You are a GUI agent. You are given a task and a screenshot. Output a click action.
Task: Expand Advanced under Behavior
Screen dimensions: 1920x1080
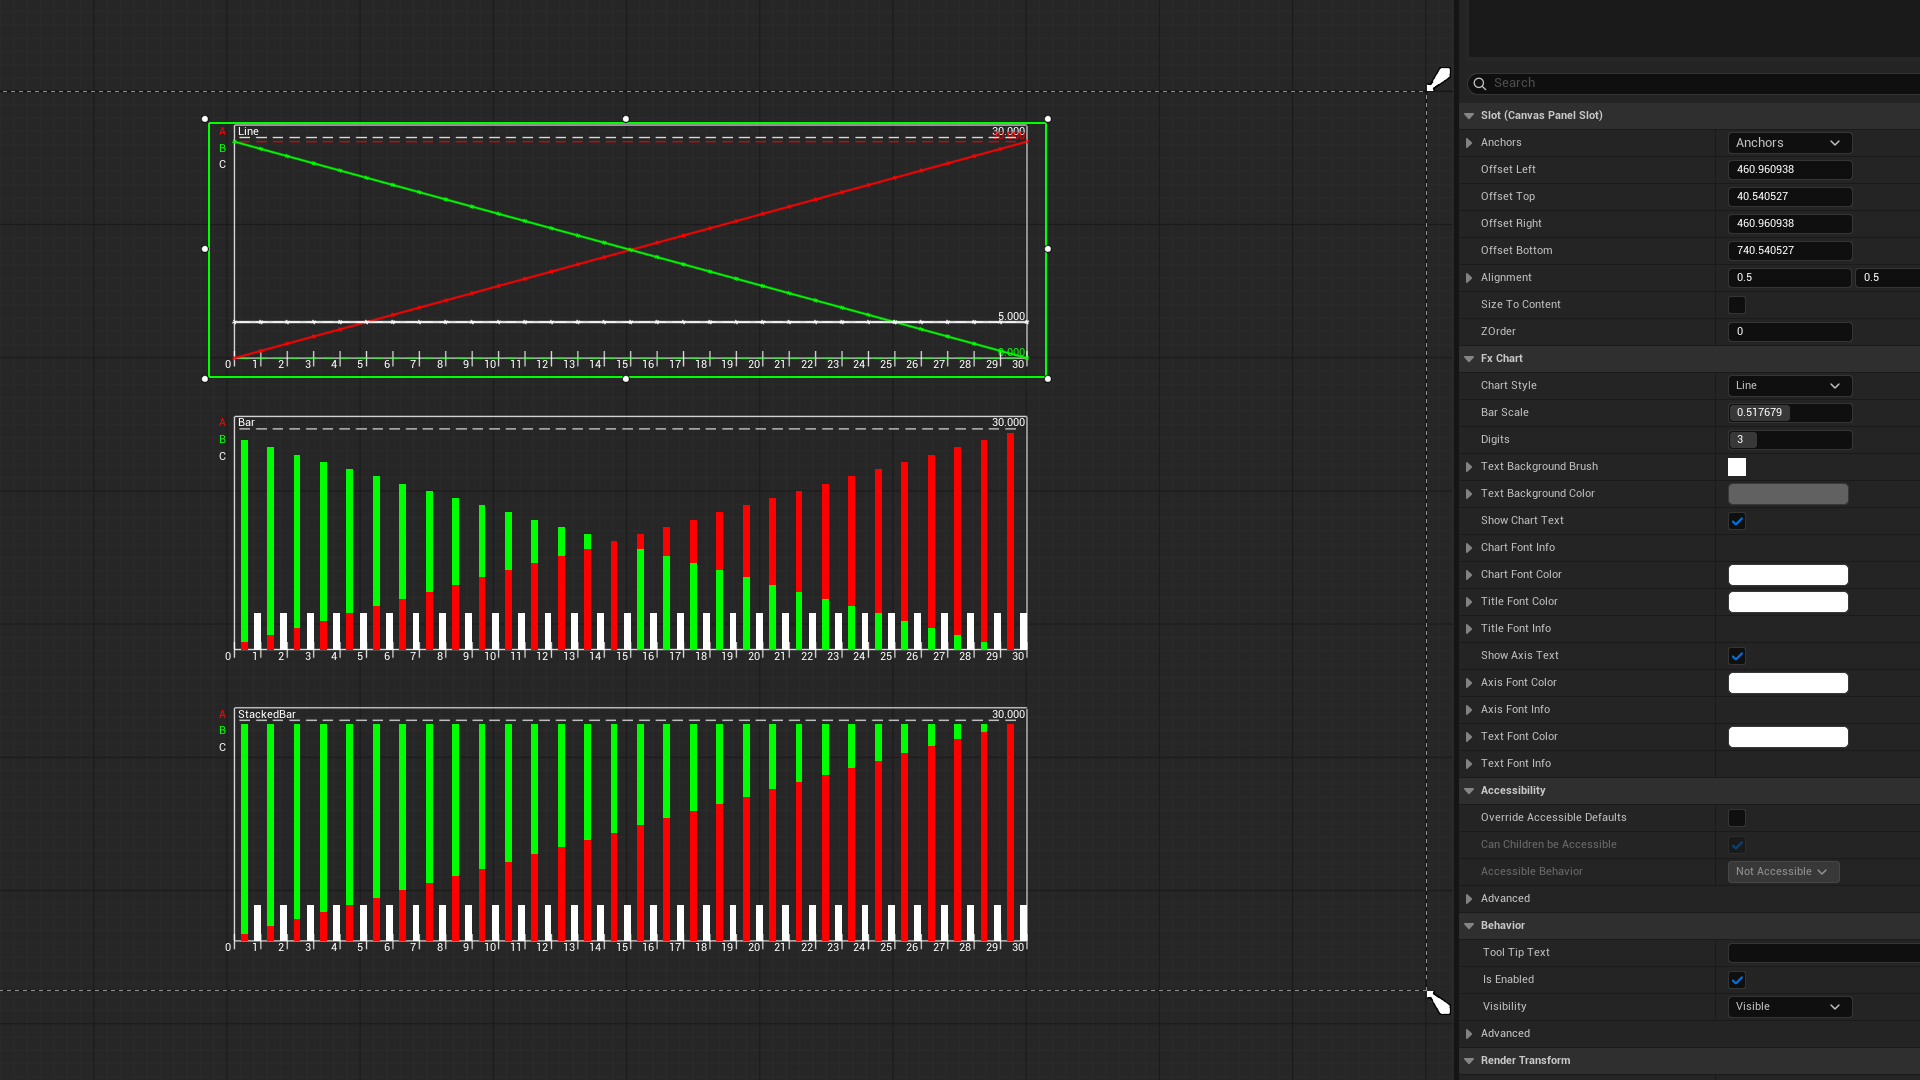[1469, 1034]
